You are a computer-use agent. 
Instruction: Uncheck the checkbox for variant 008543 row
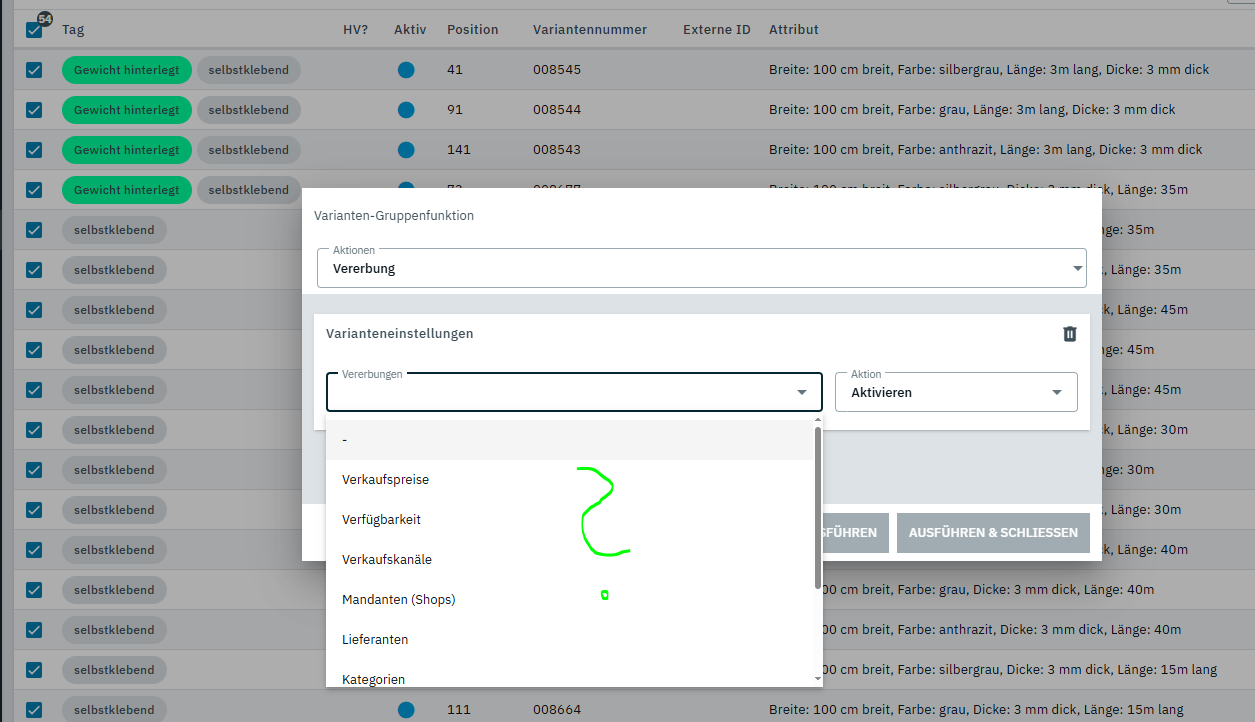pos(34,150)
